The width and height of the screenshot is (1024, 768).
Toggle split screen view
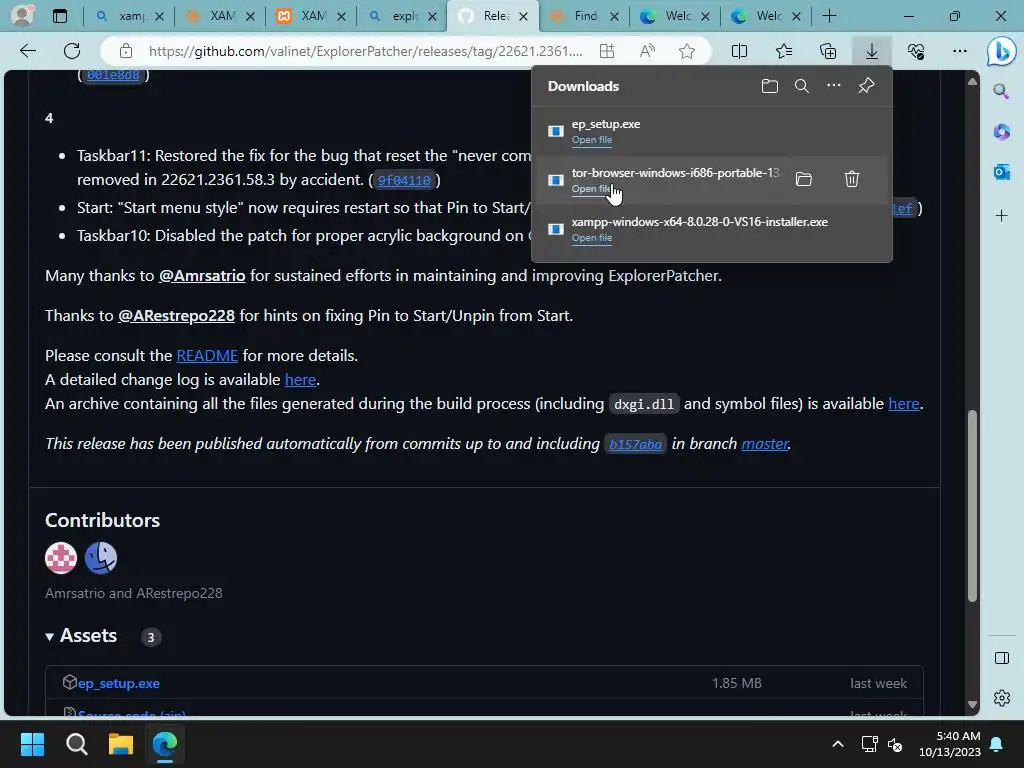(739, 51)
